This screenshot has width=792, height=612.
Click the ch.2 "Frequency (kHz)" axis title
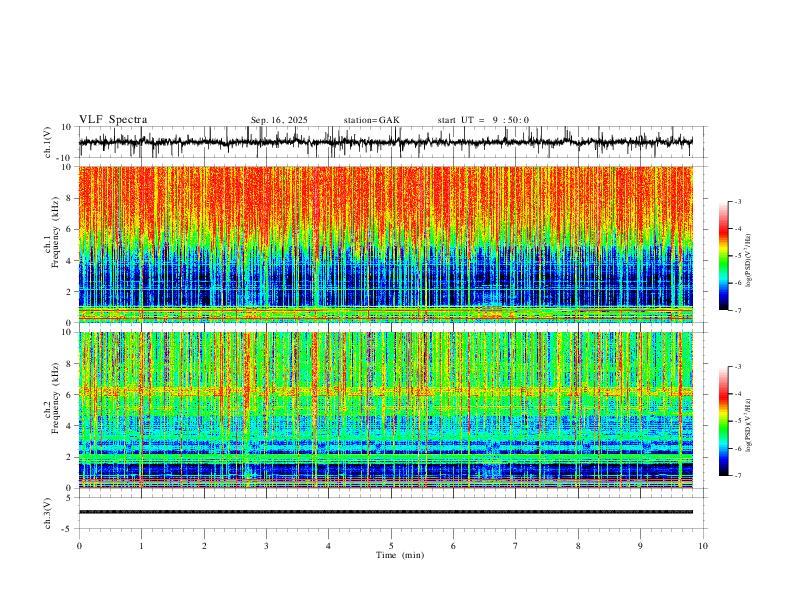point(55,398)
